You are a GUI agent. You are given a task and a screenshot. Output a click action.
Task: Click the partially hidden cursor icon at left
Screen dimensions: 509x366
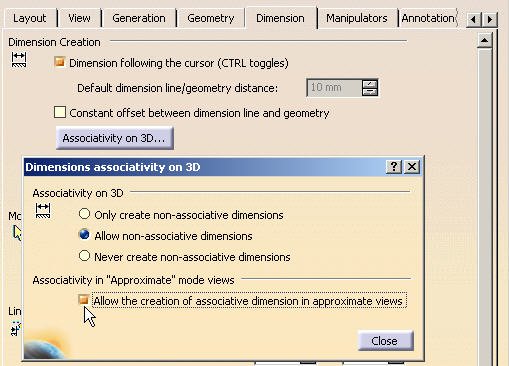click(17, 233)
